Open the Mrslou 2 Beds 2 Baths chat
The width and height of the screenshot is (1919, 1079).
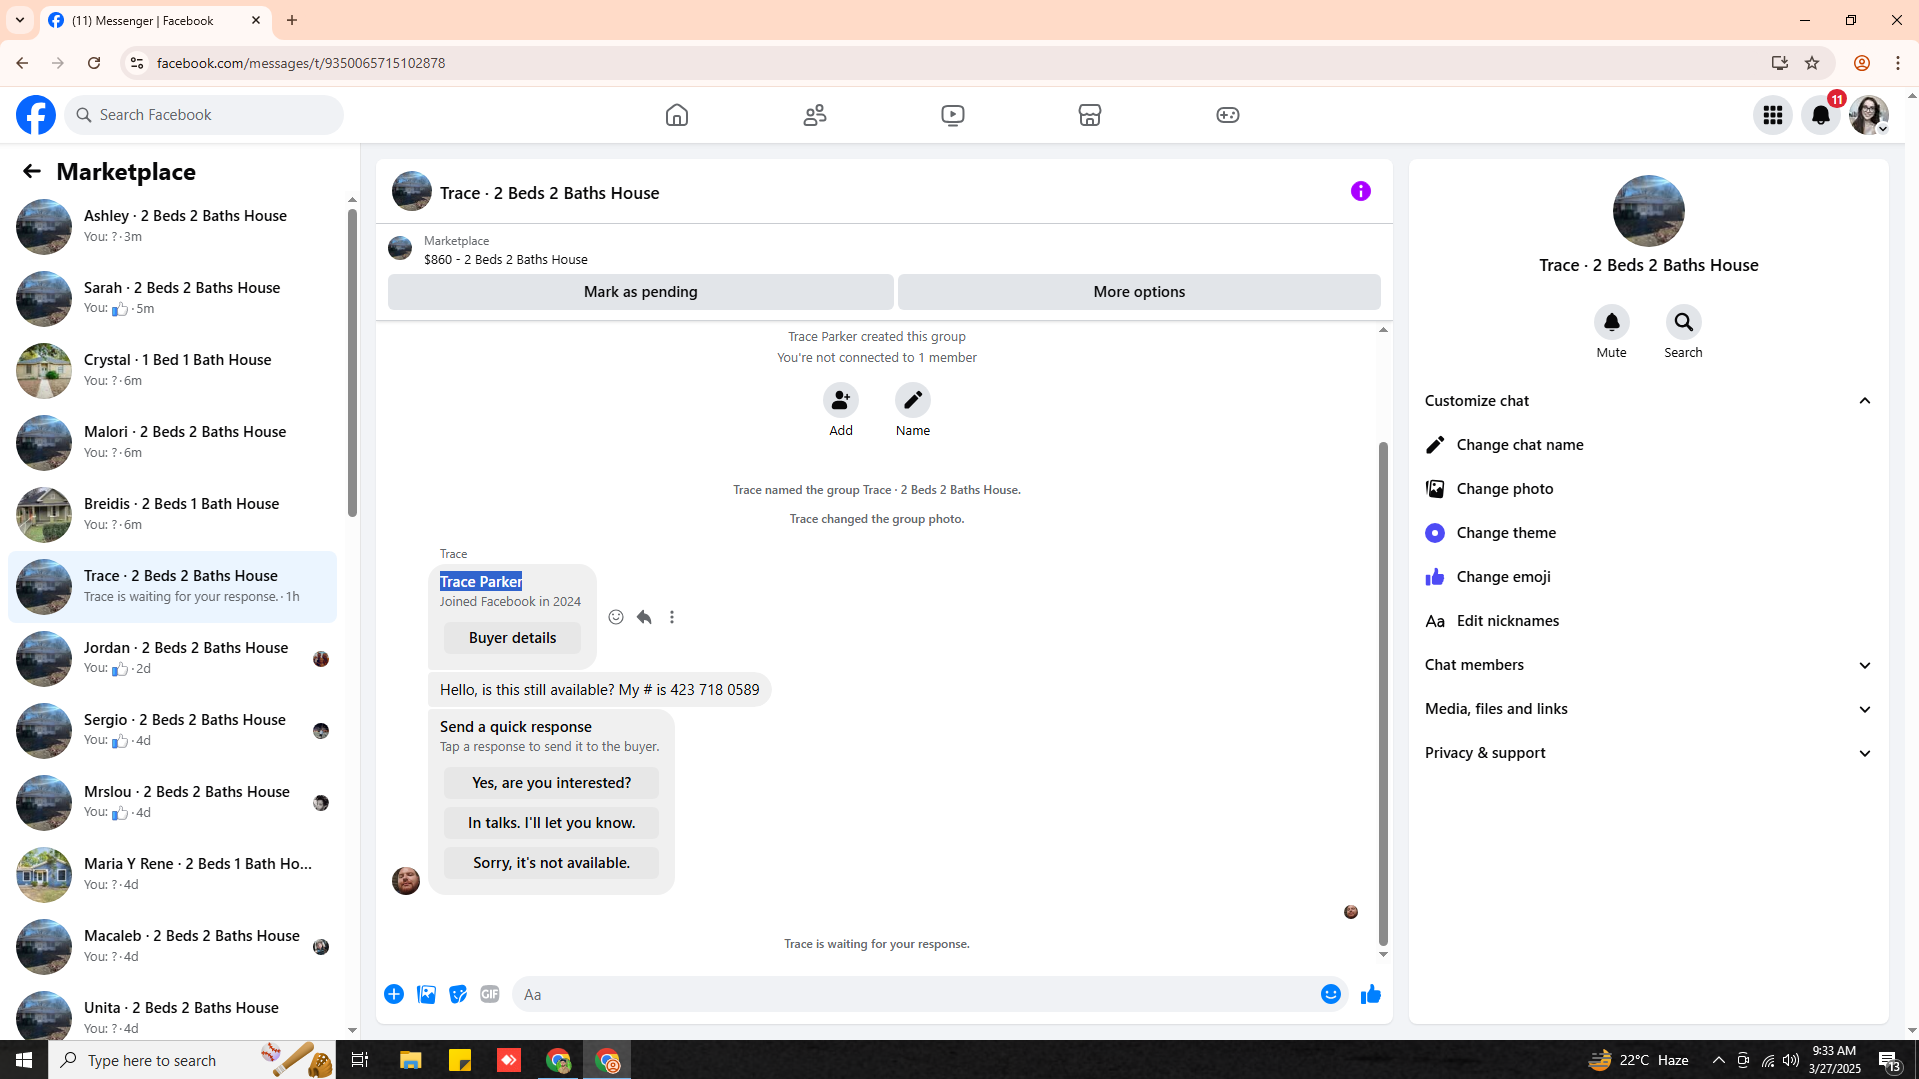pos(173,802)
